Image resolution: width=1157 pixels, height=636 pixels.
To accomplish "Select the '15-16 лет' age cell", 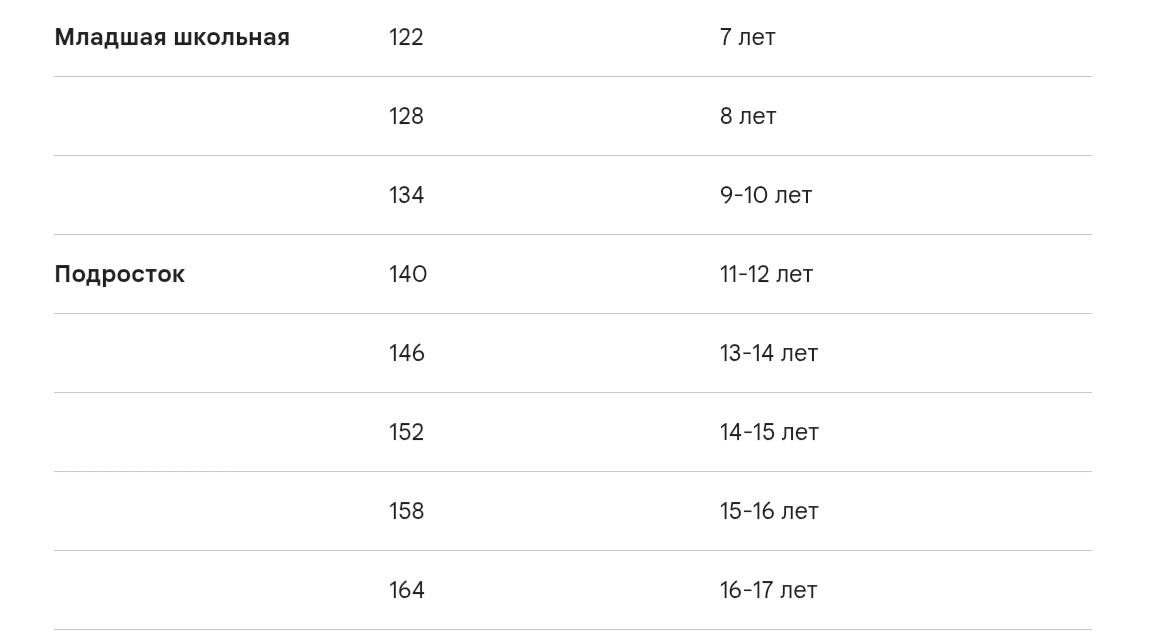I will [x=770, y=511].
